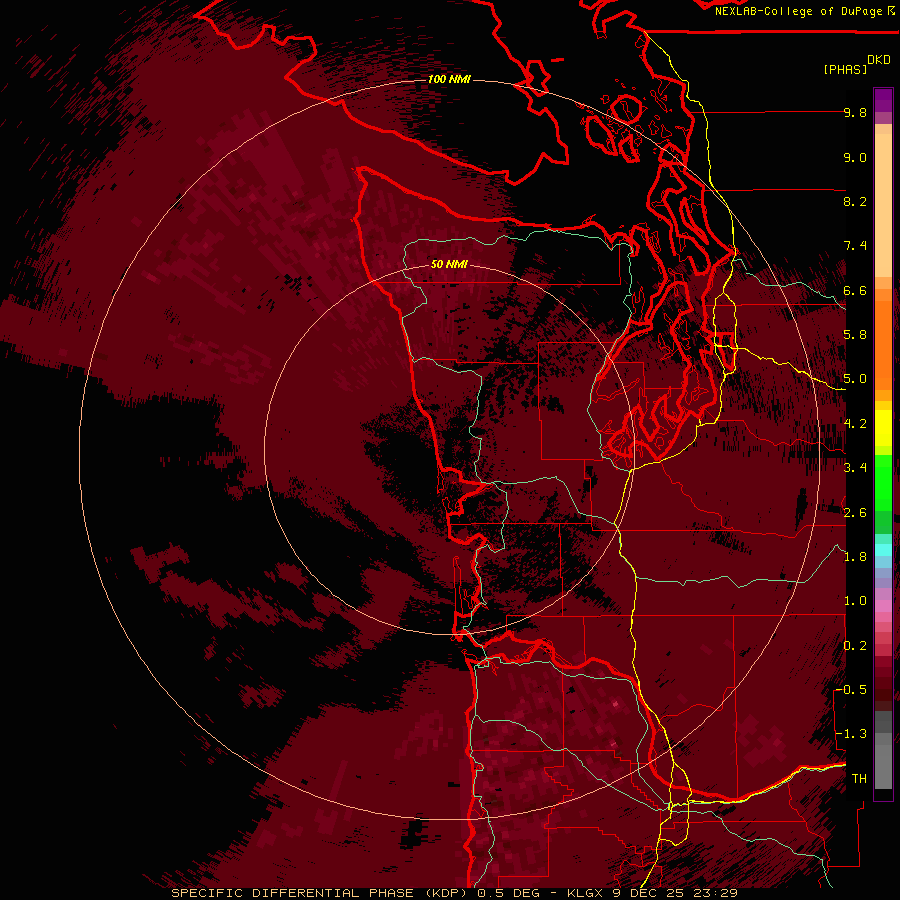
Task: Click the 50 NMI range ring label
Action: [x=449, y=265]
